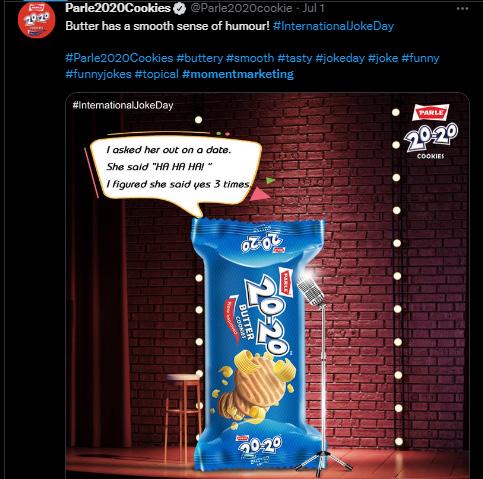This screenshot has height=479, width=483.
Task: Open the #tasty hashtag
Action: pyautogui.click(x=295, y=58)
